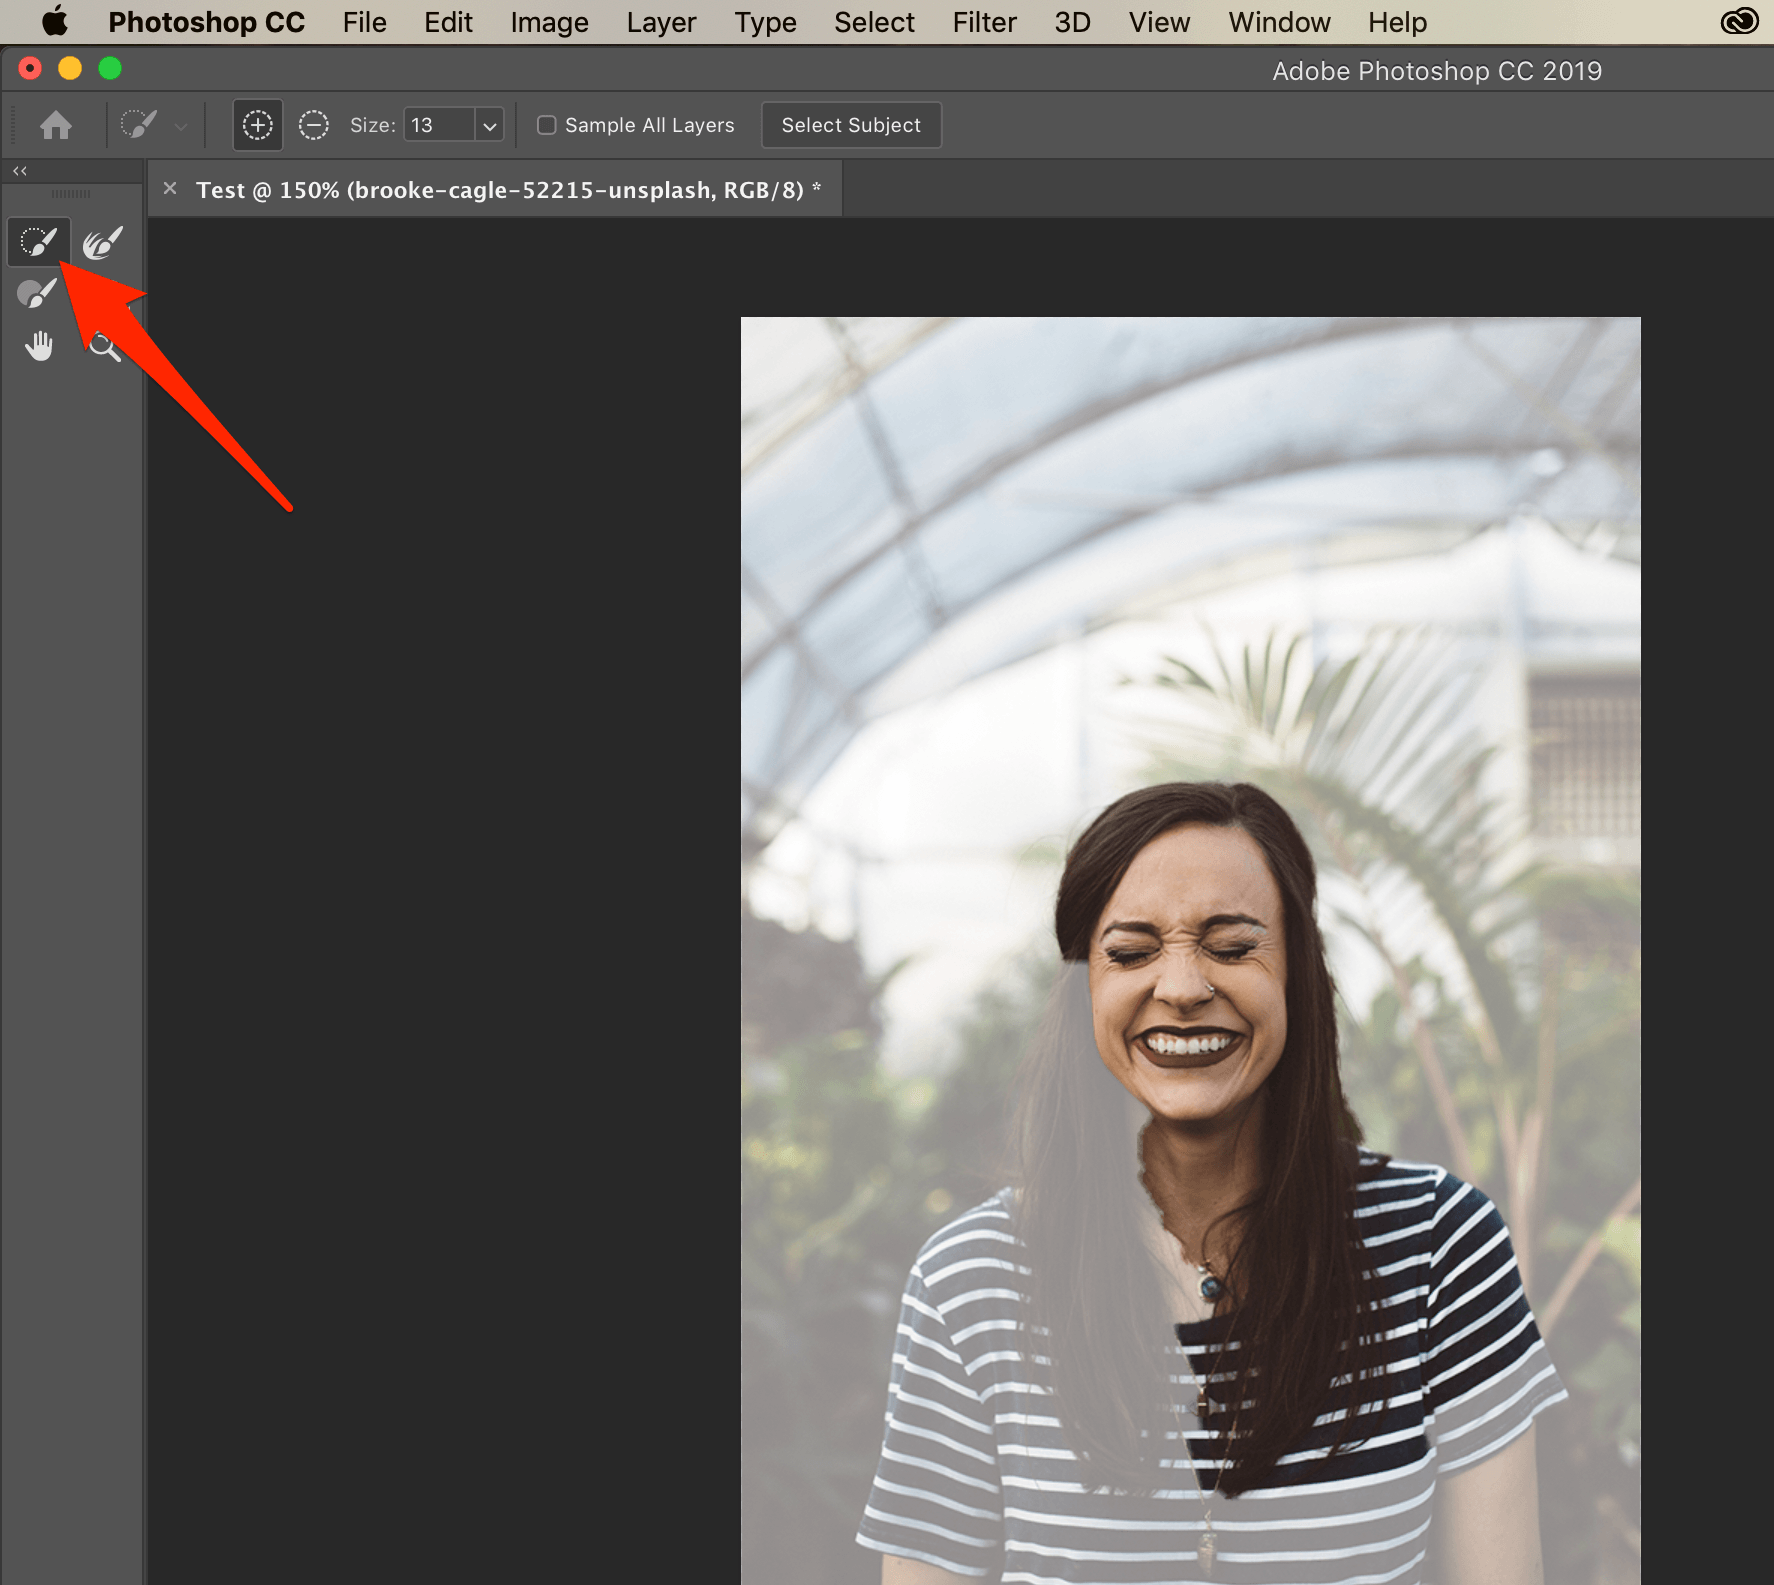
Task: Click the Select Subject button
Action: (851, 125)
